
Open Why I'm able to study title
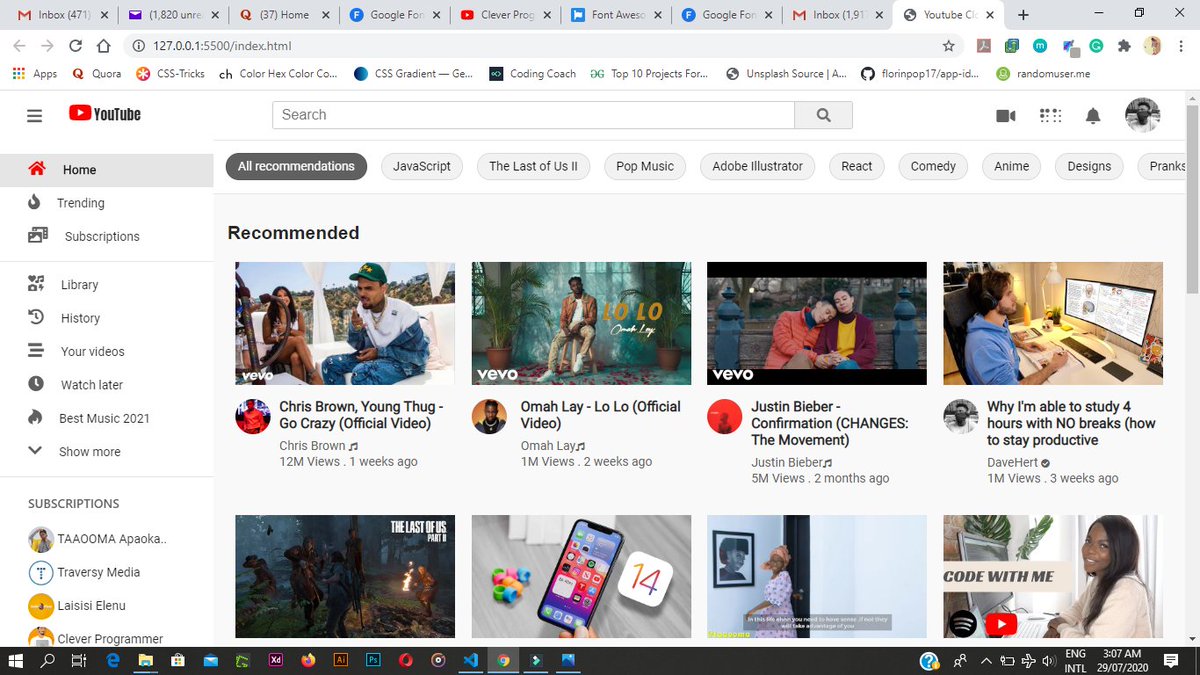pyautogui.click(x=1071, y=423)
